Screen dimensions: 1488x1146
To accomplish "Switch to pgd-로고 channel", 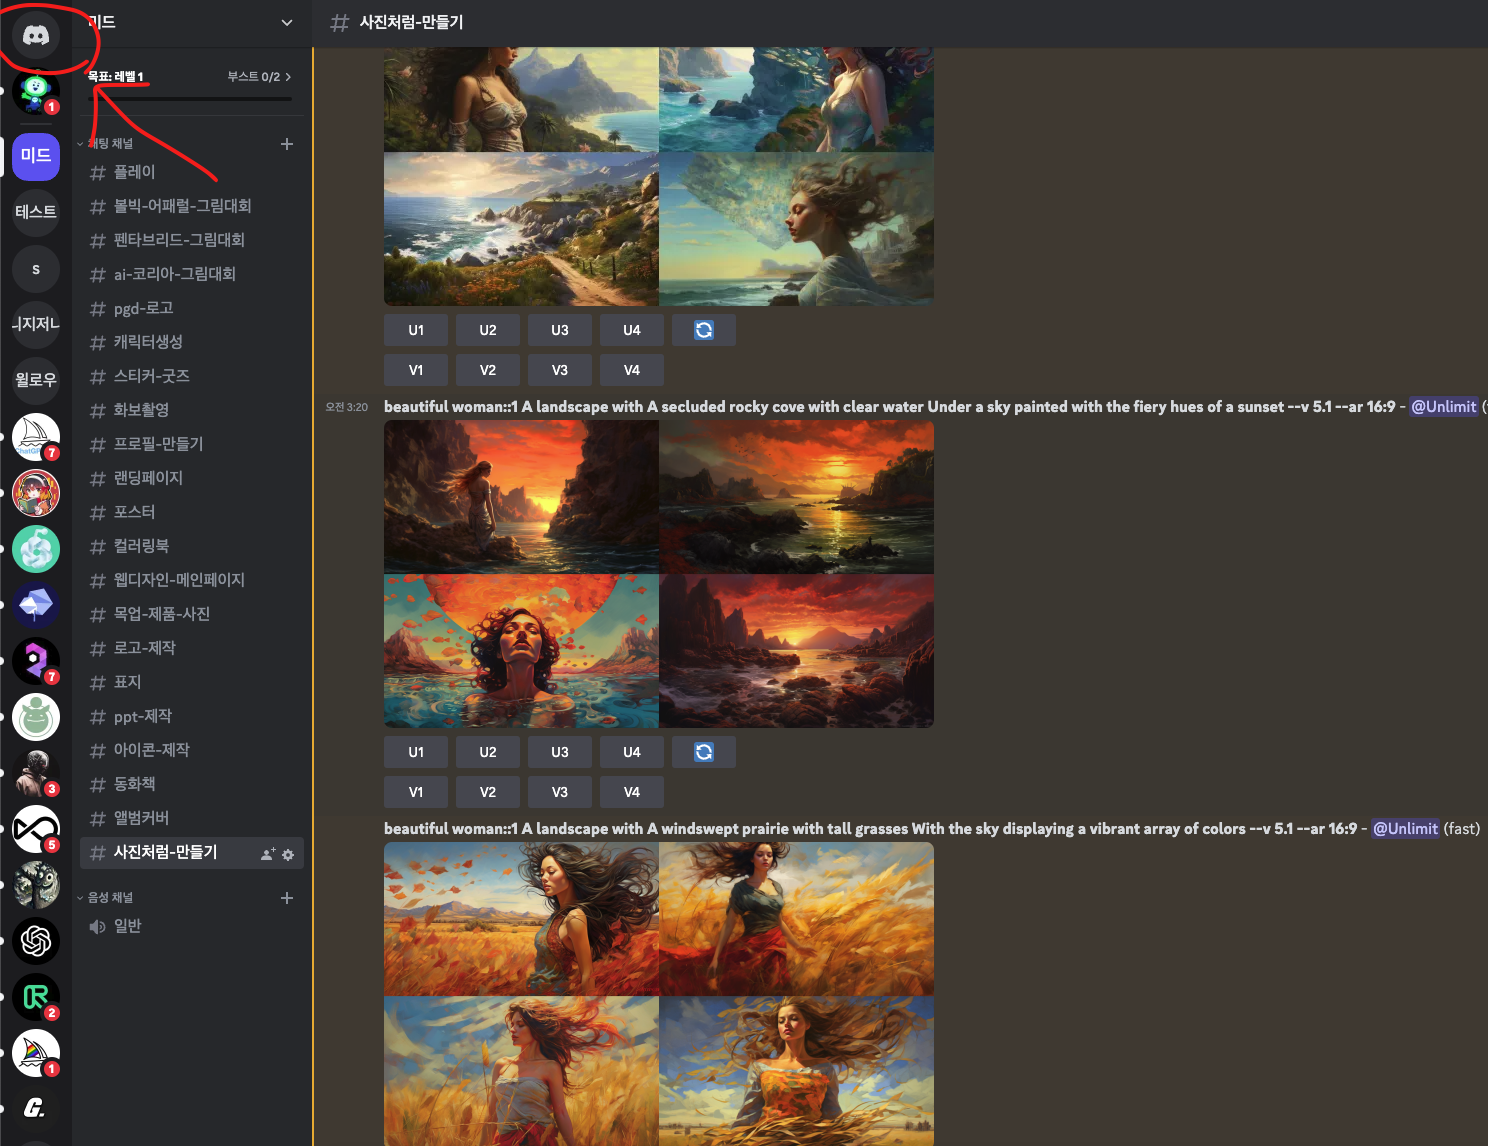I will coord(192,308).
